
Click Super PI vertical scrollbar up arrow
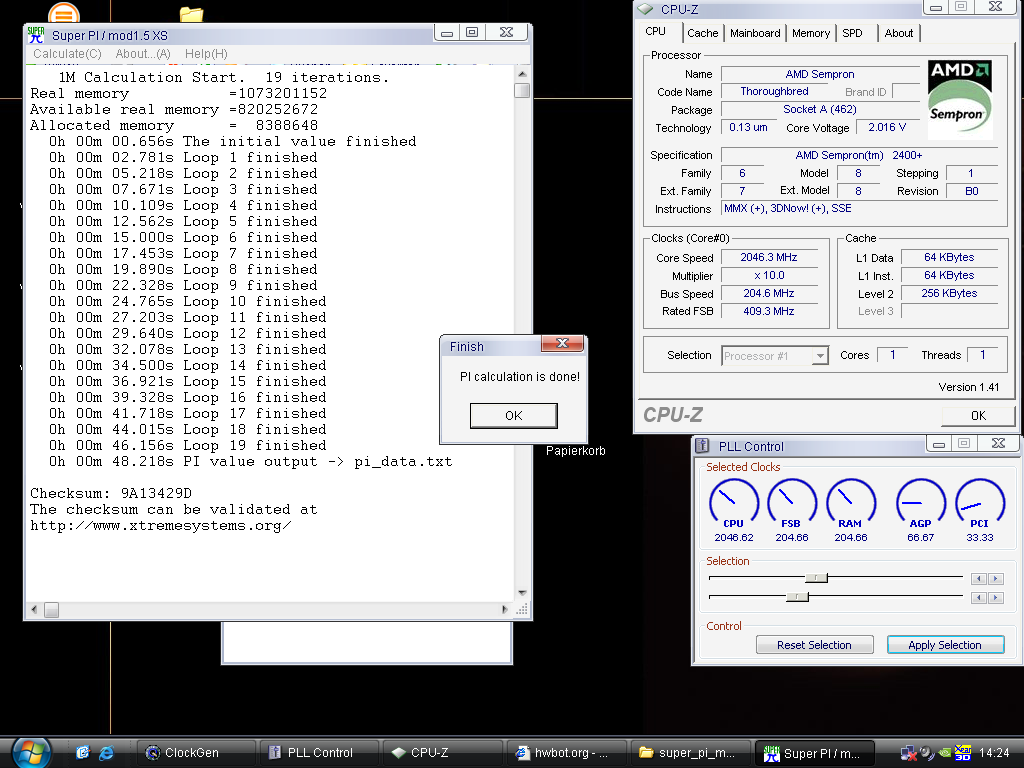[x=522, y=74]
